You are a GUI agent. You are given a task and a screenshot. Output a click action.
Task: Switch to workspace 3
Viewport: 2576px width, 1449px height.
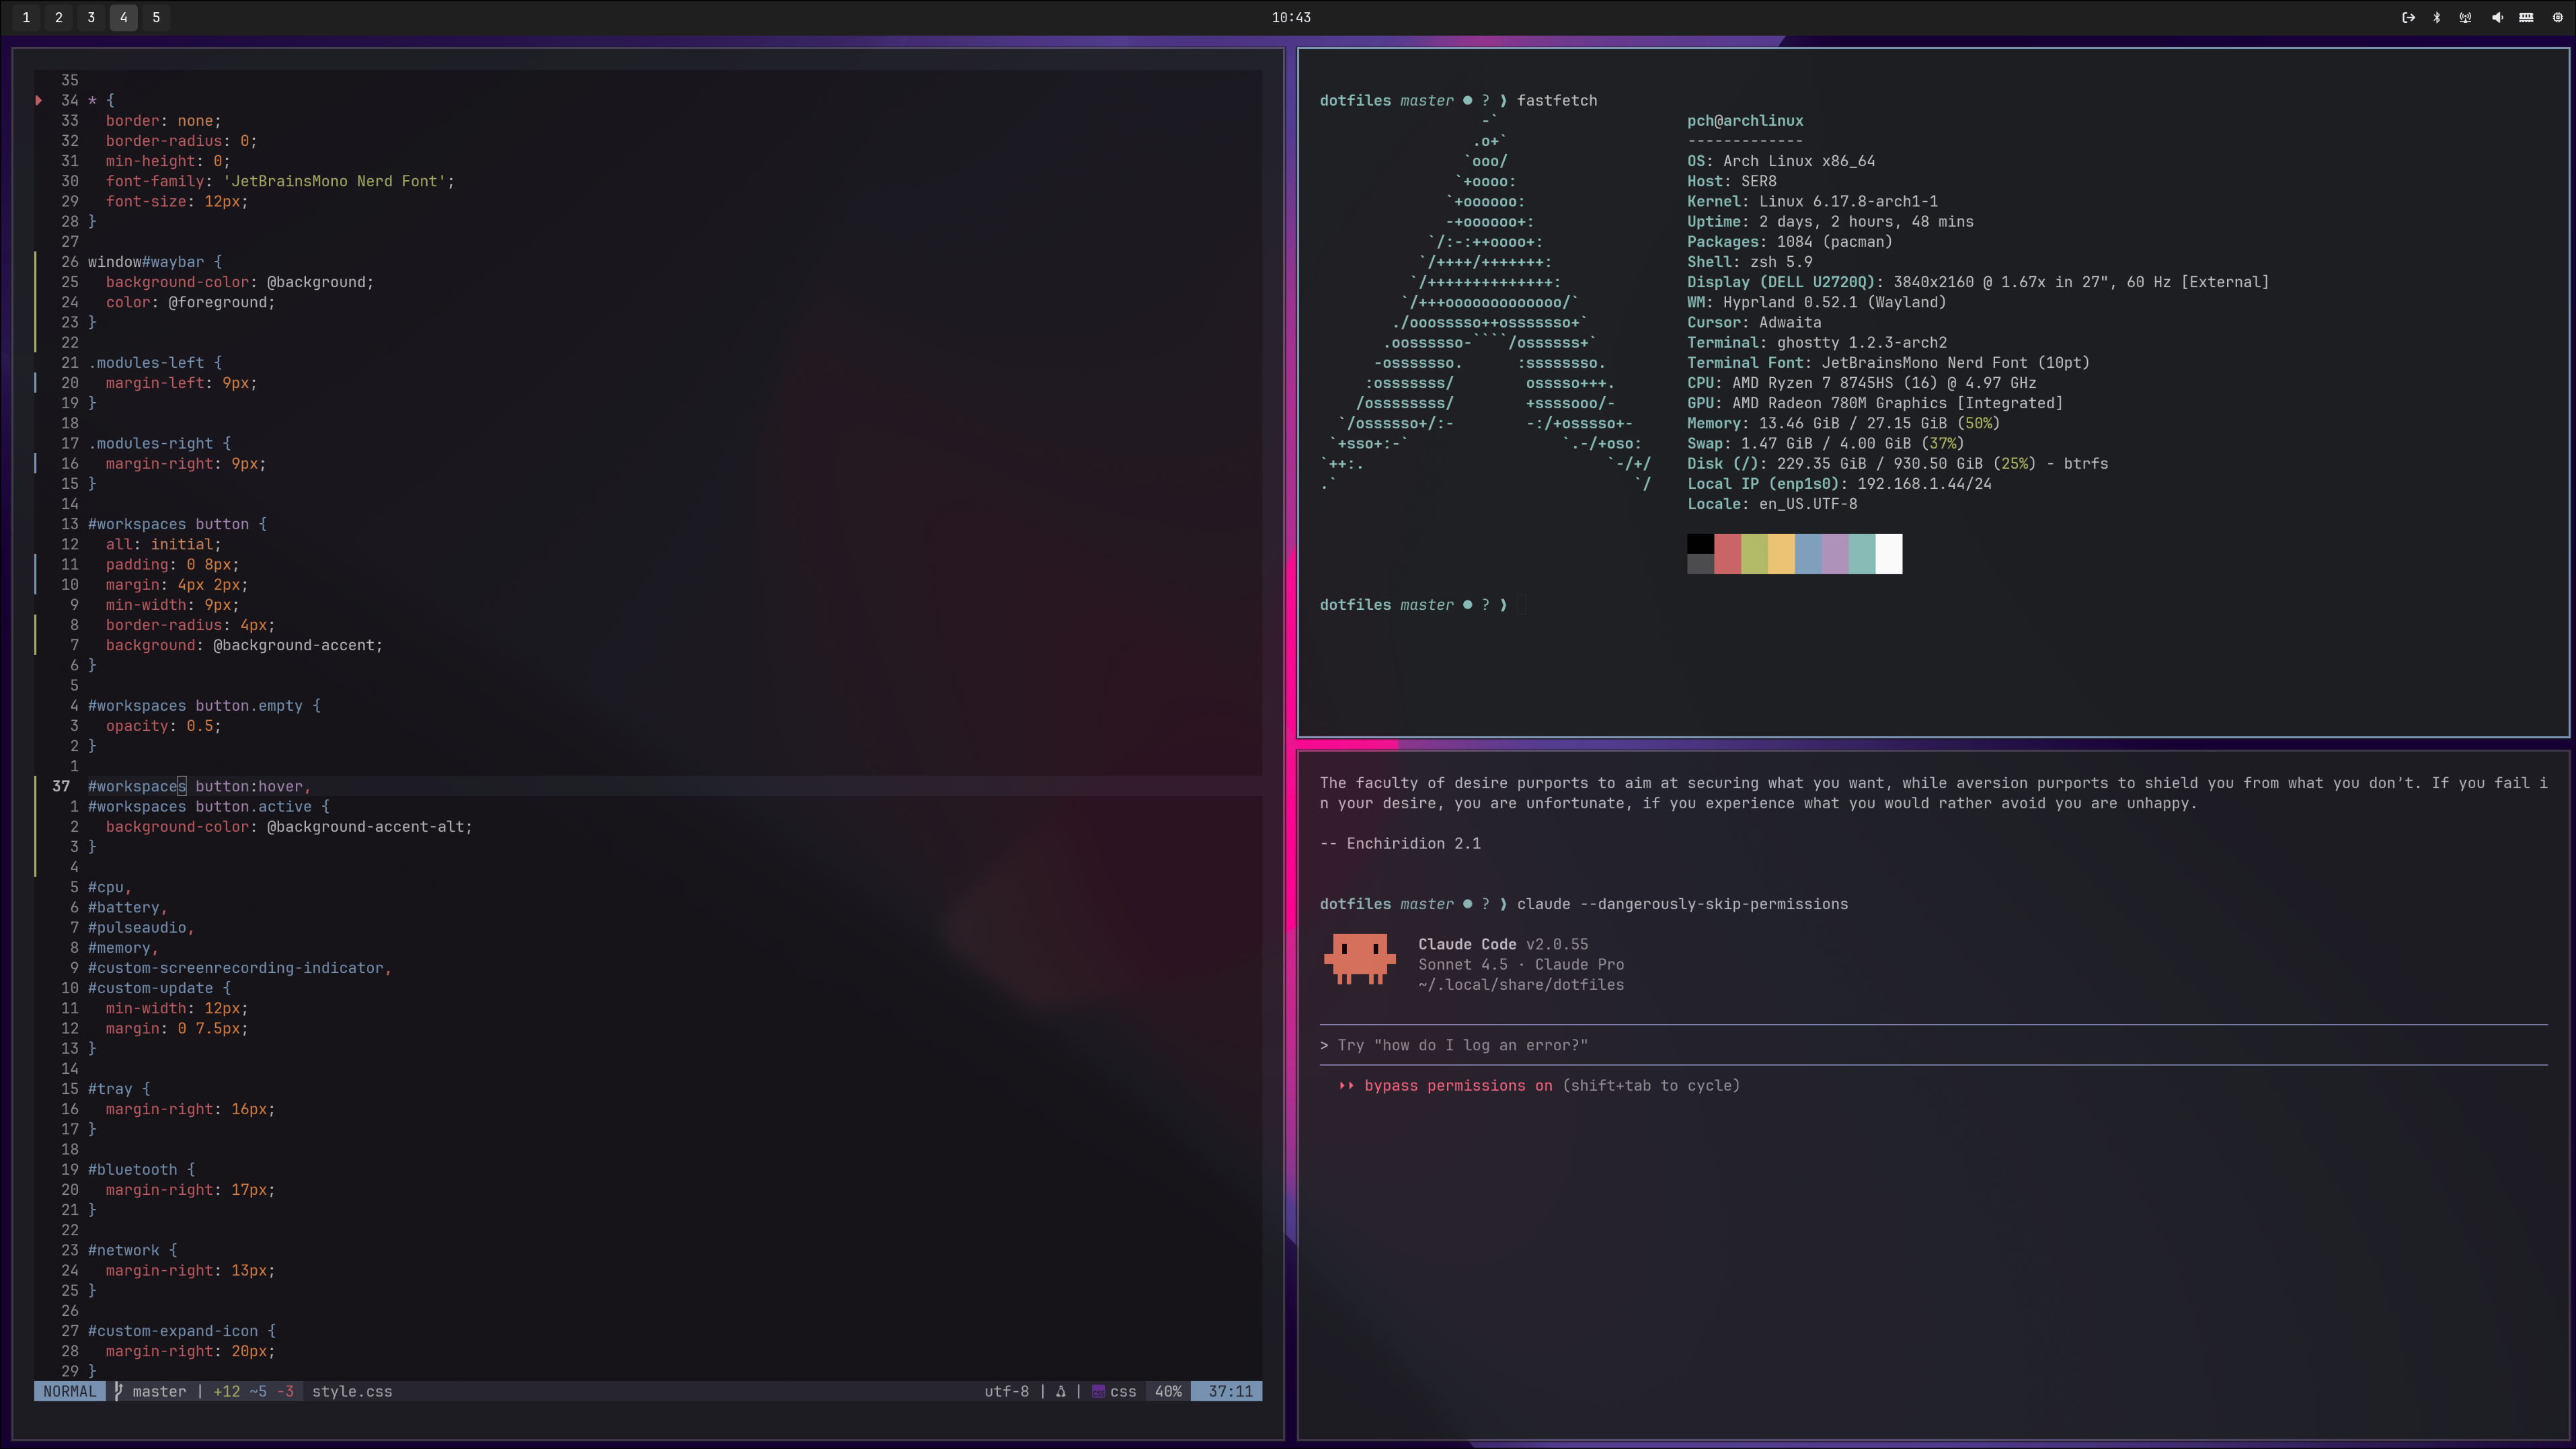pos(91,17)
